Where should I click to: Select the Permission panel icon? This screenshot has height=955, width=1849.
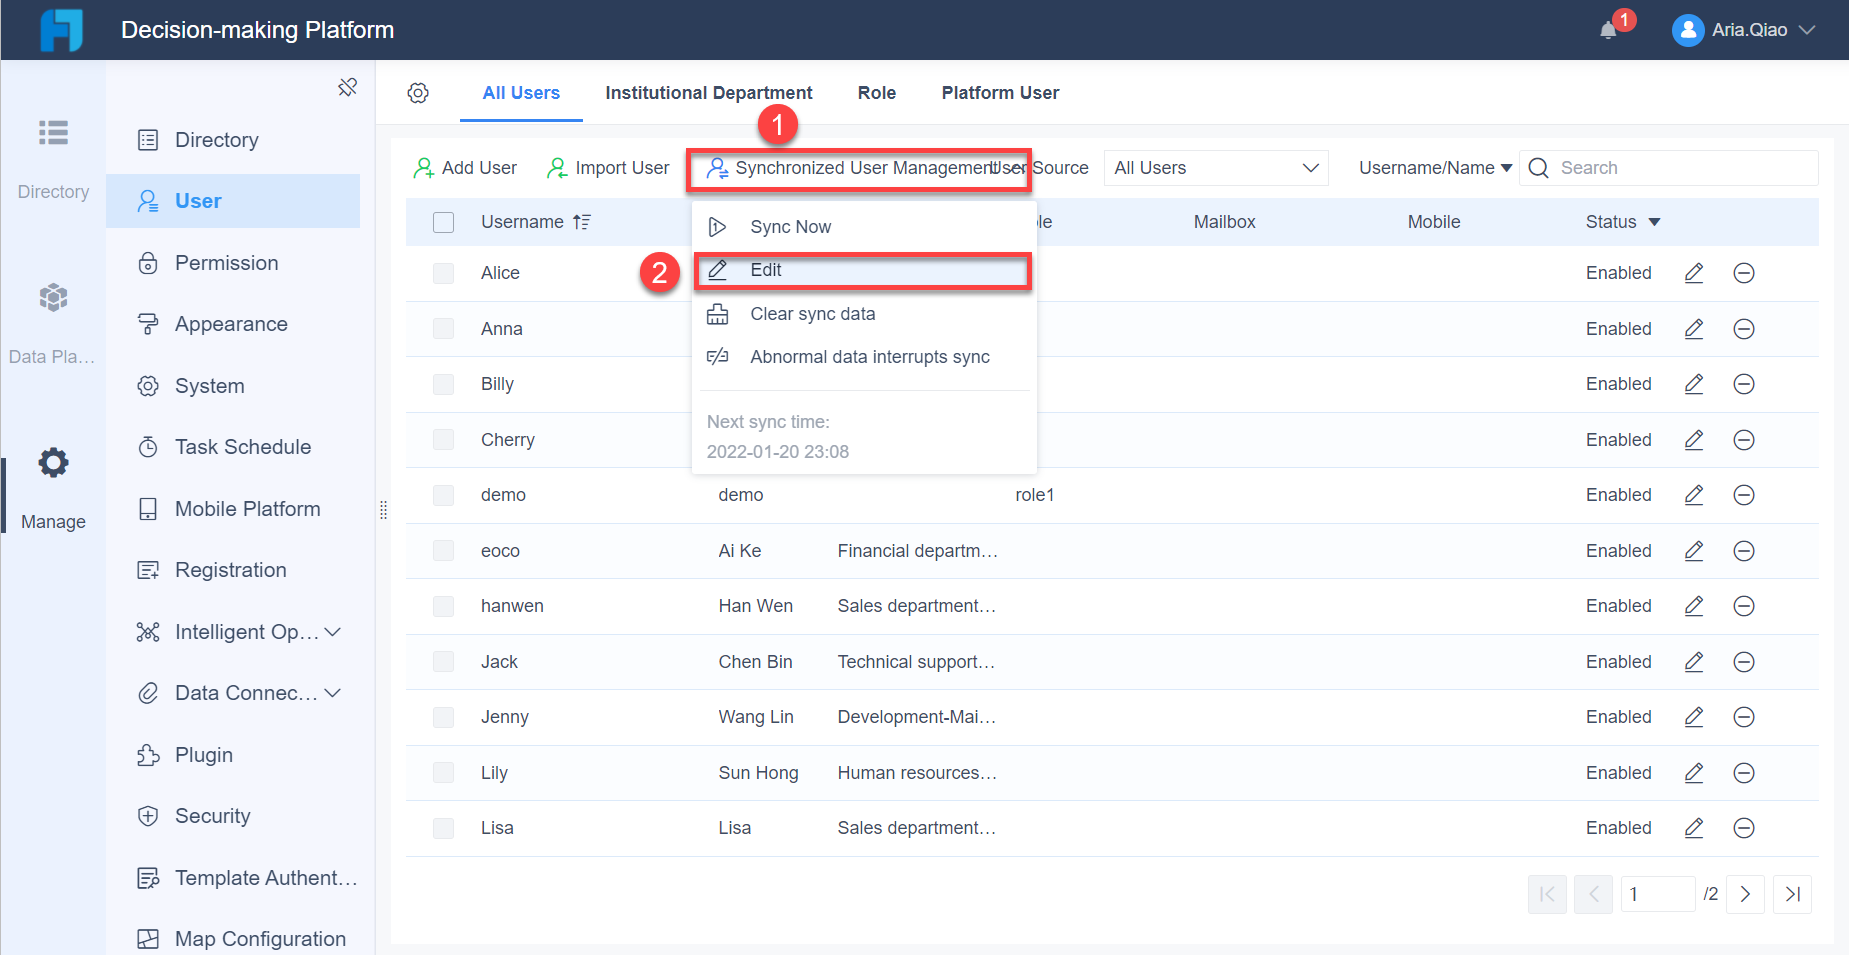pyautogui.click(x=148, y=262)
